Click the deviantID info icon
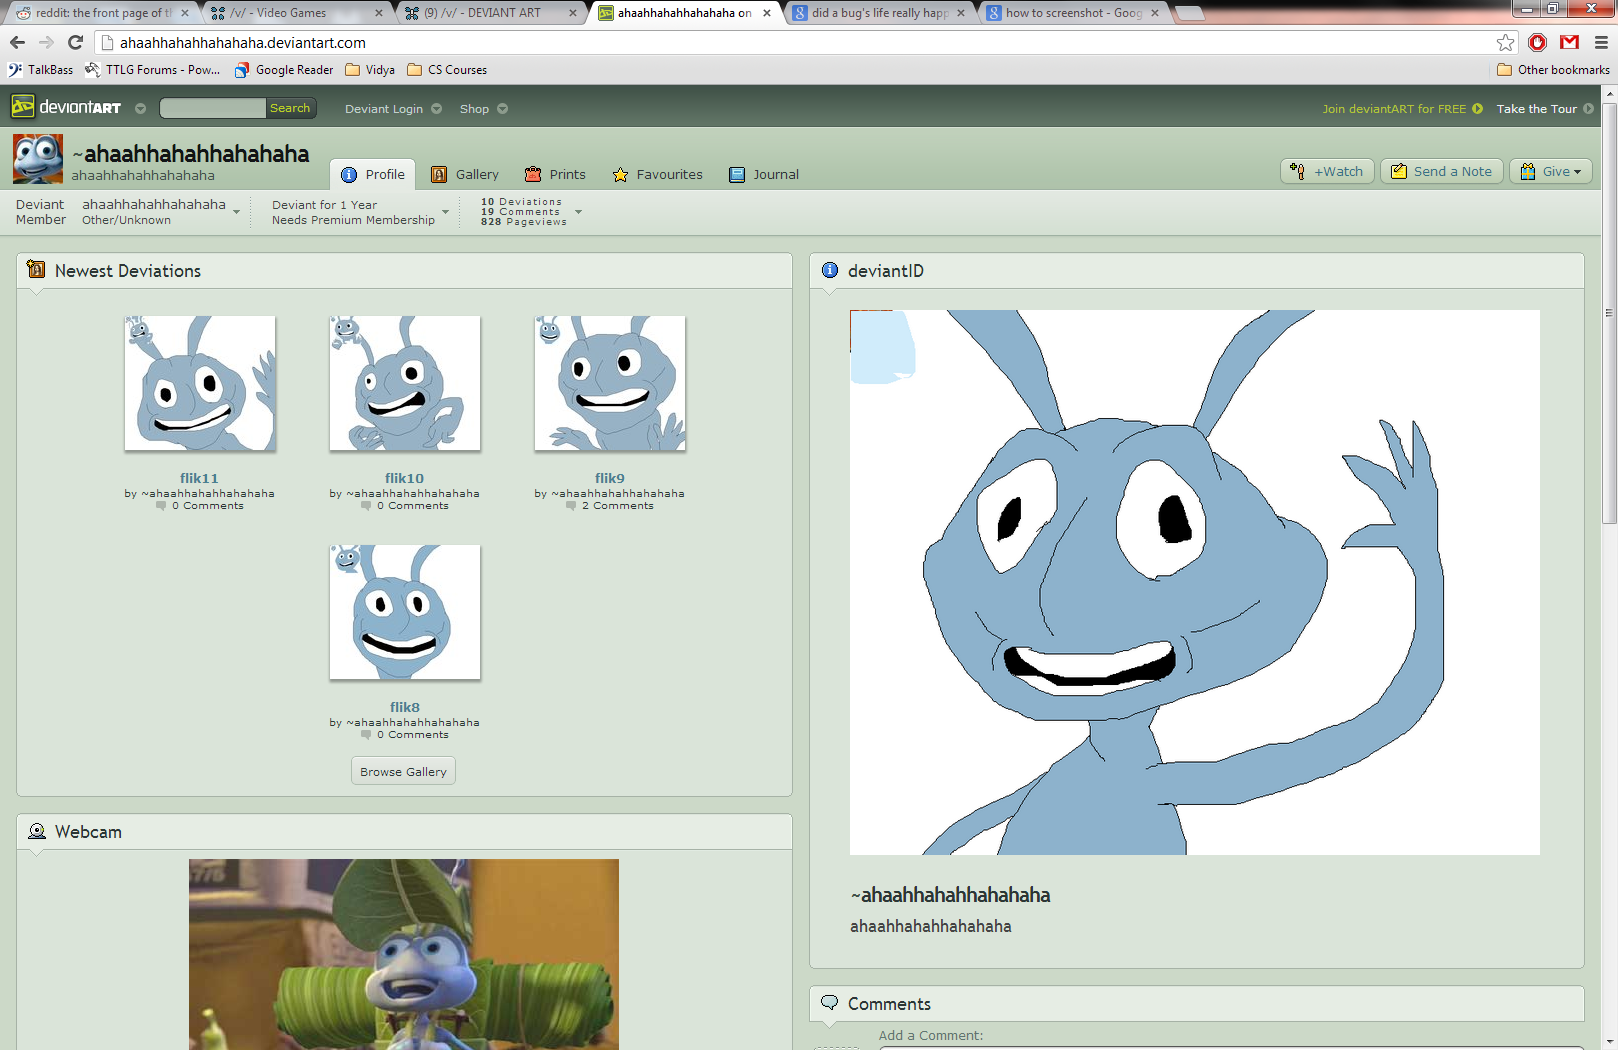This screenshot has height=1050, width=1618. pos(829,270)
